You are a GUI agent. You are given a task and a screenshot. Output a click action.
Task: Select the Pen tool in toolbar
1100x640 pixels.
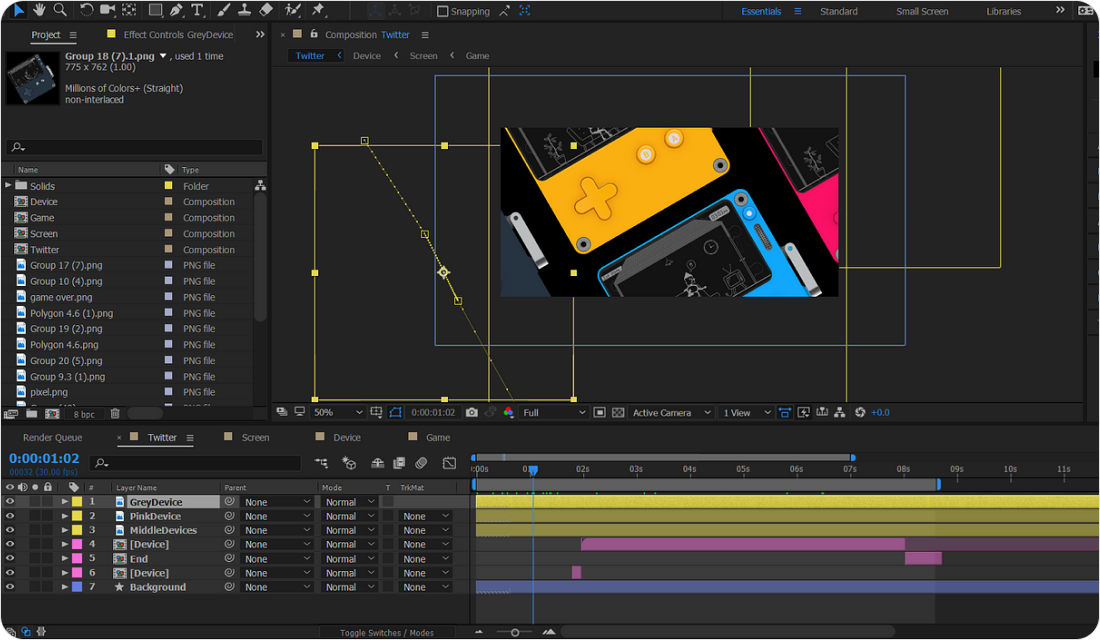(x=176, y=10)
